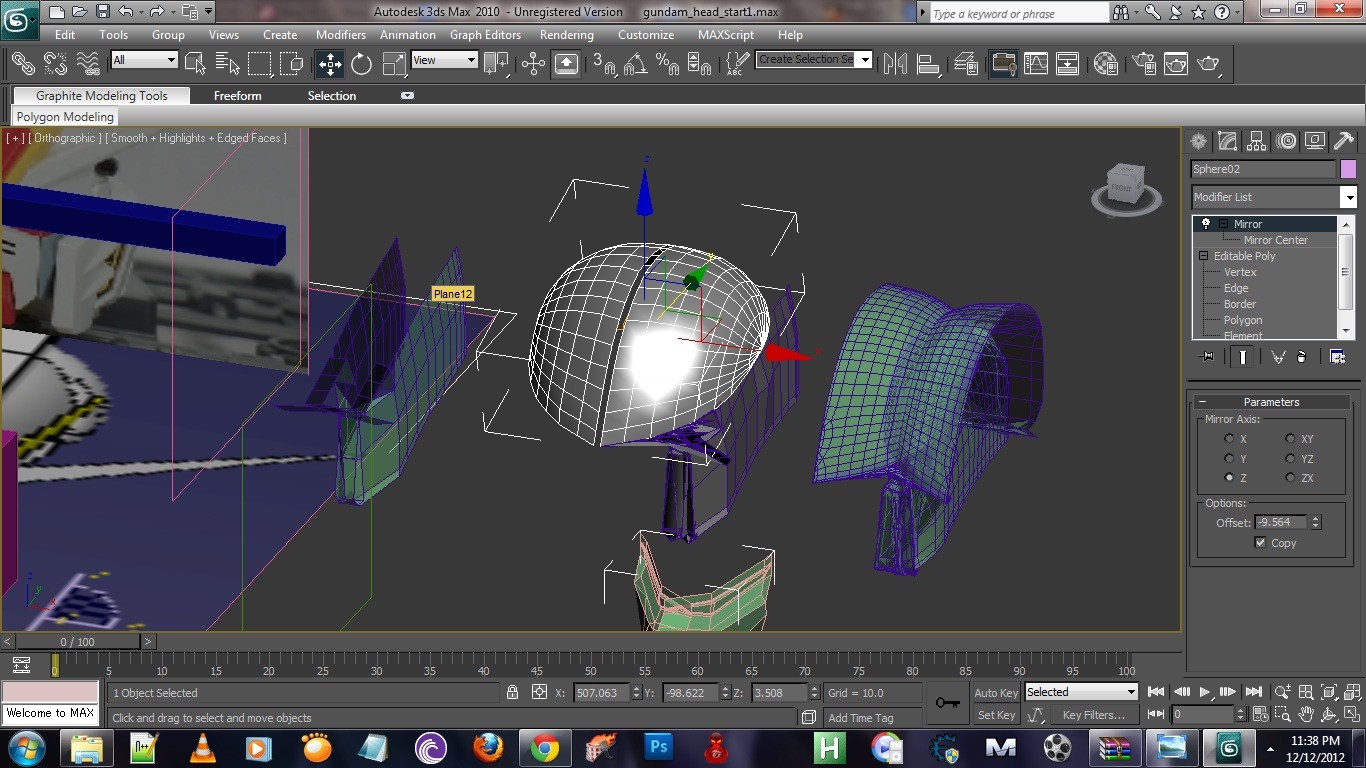Viewport: 1366px width, 768px height.
Task: Uncheck the Copy checkbox in Options
Action: coord(1260,543)
